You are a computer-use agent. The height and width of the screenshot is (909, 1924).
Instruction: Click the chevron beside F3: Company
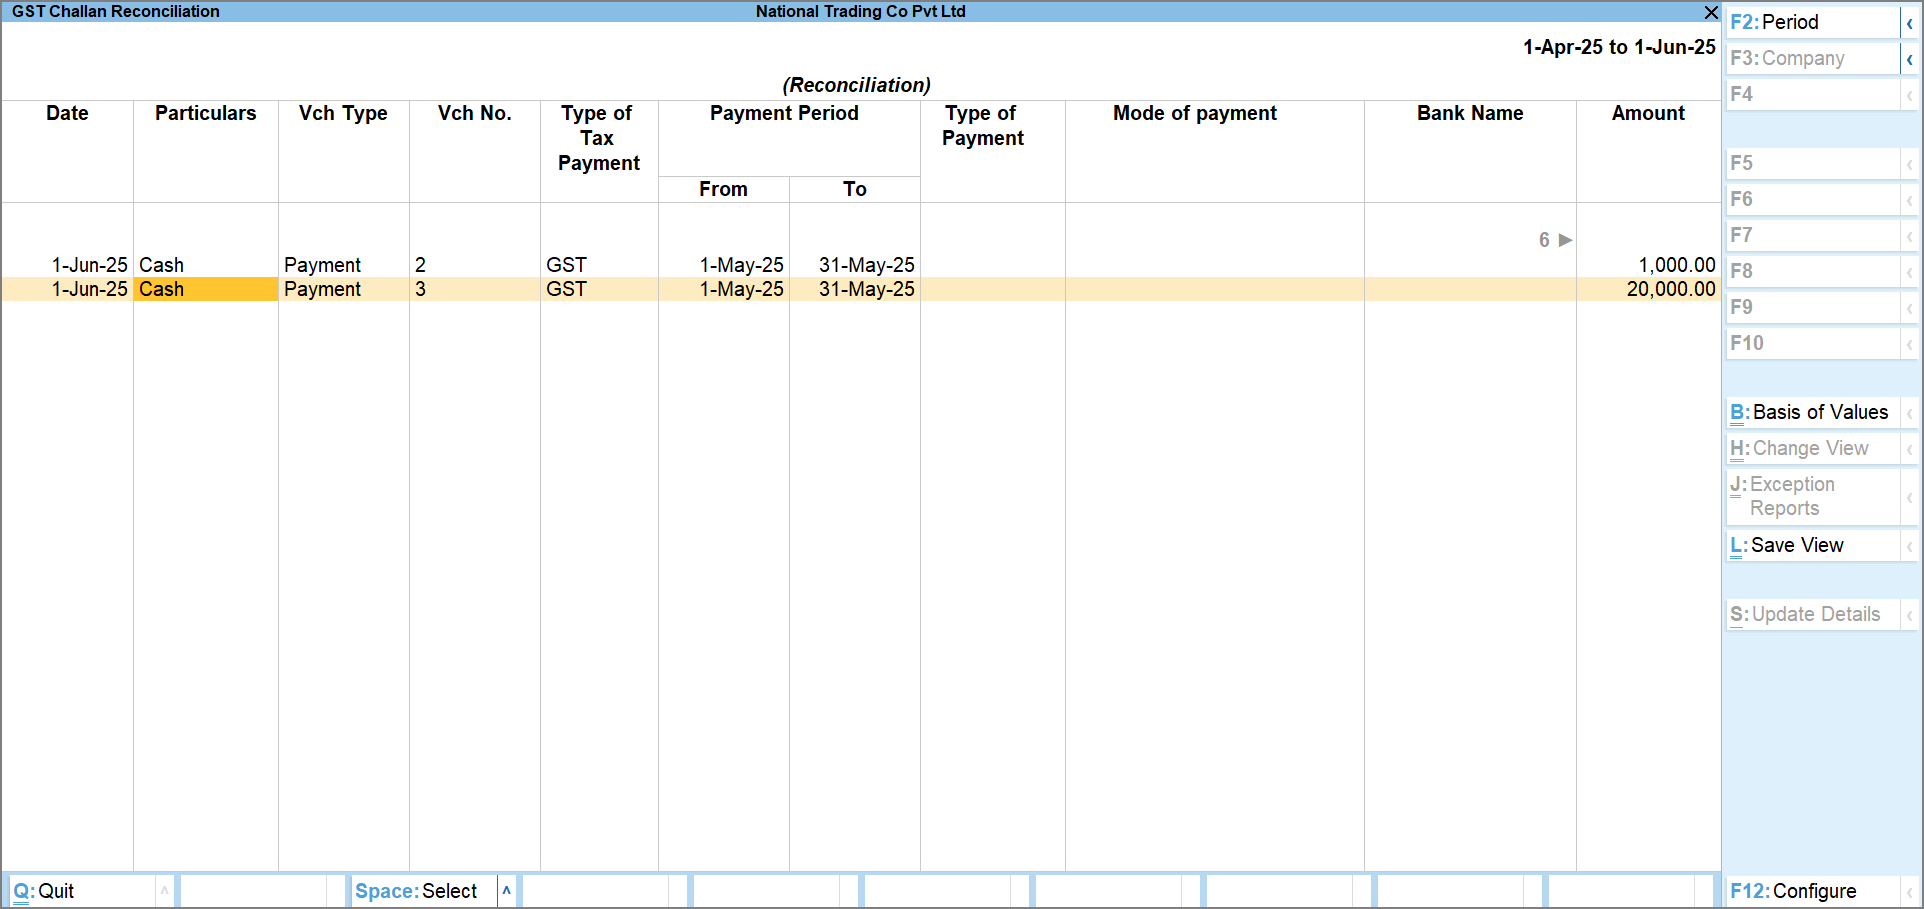1909,59
